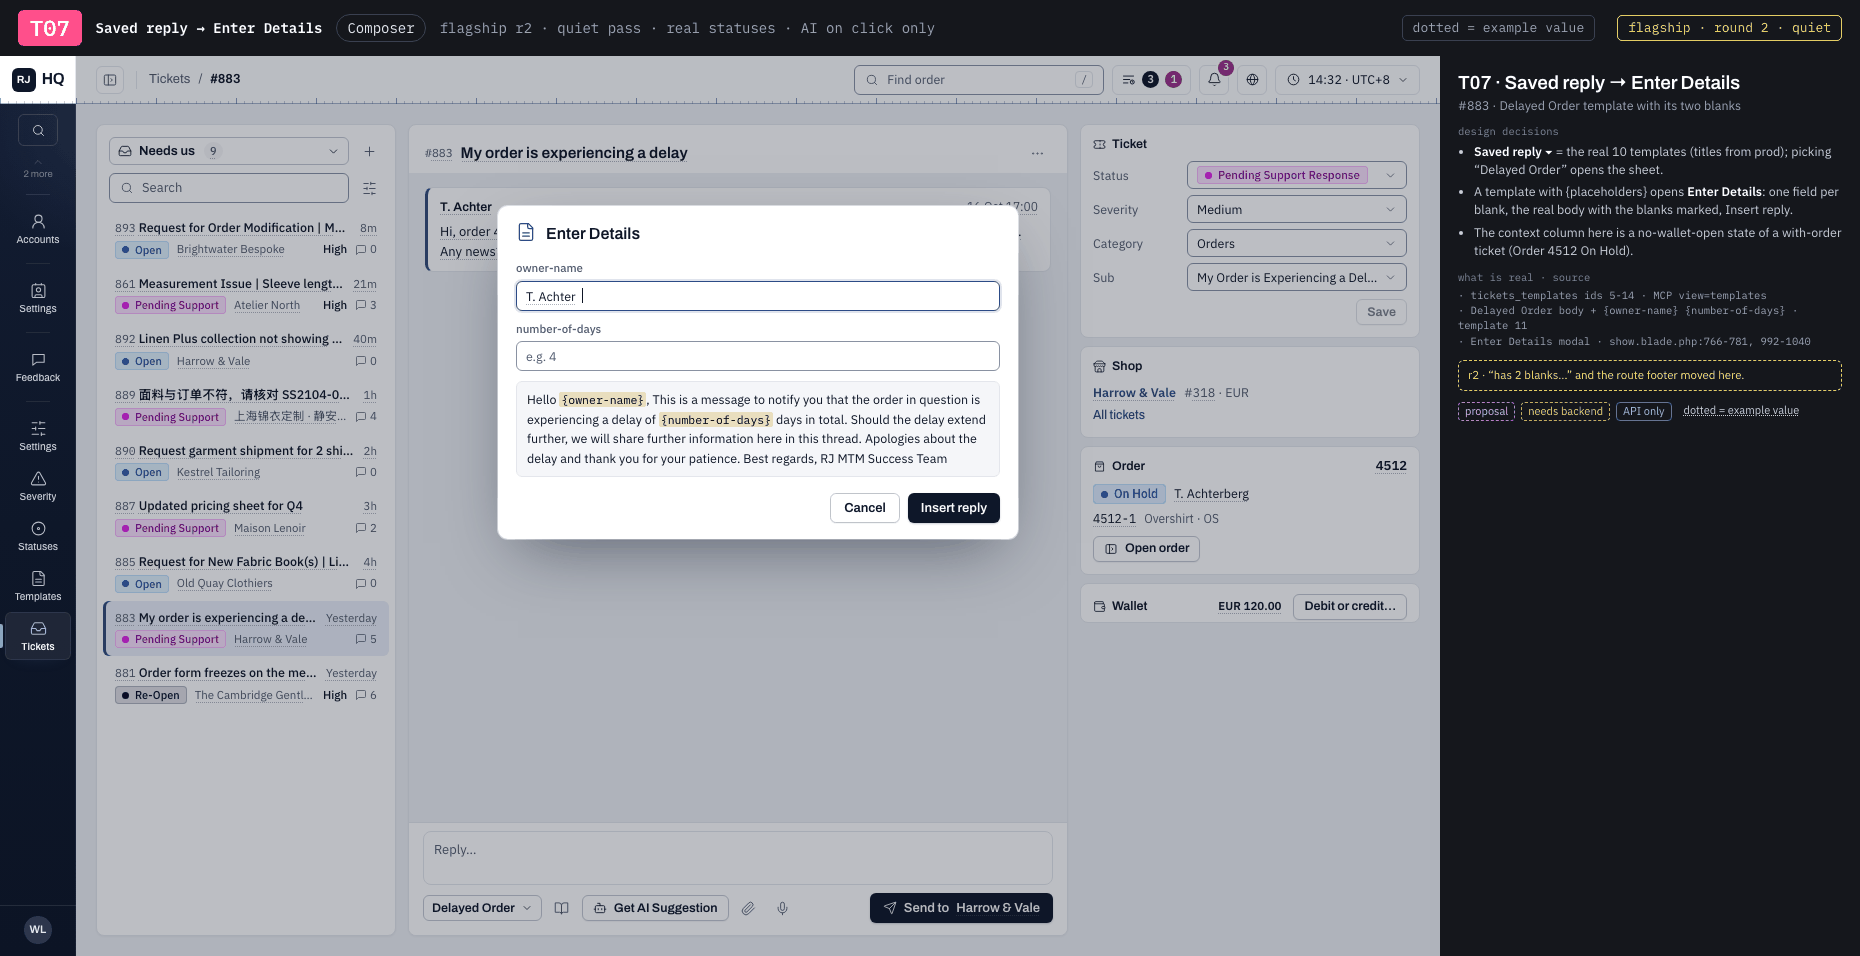This screenshot has width=1860, height=956.
Task: Open ticket list filter sliders icon
Action: click(x=369, y=188)
